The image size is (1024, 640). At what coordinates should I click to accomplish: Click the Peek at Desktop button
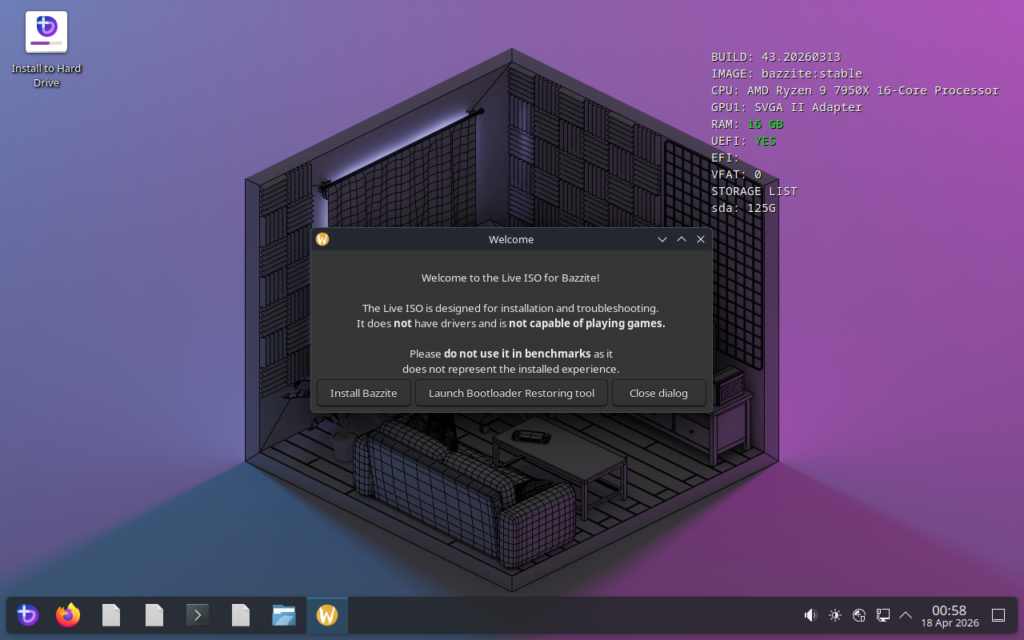coord(998,615)
